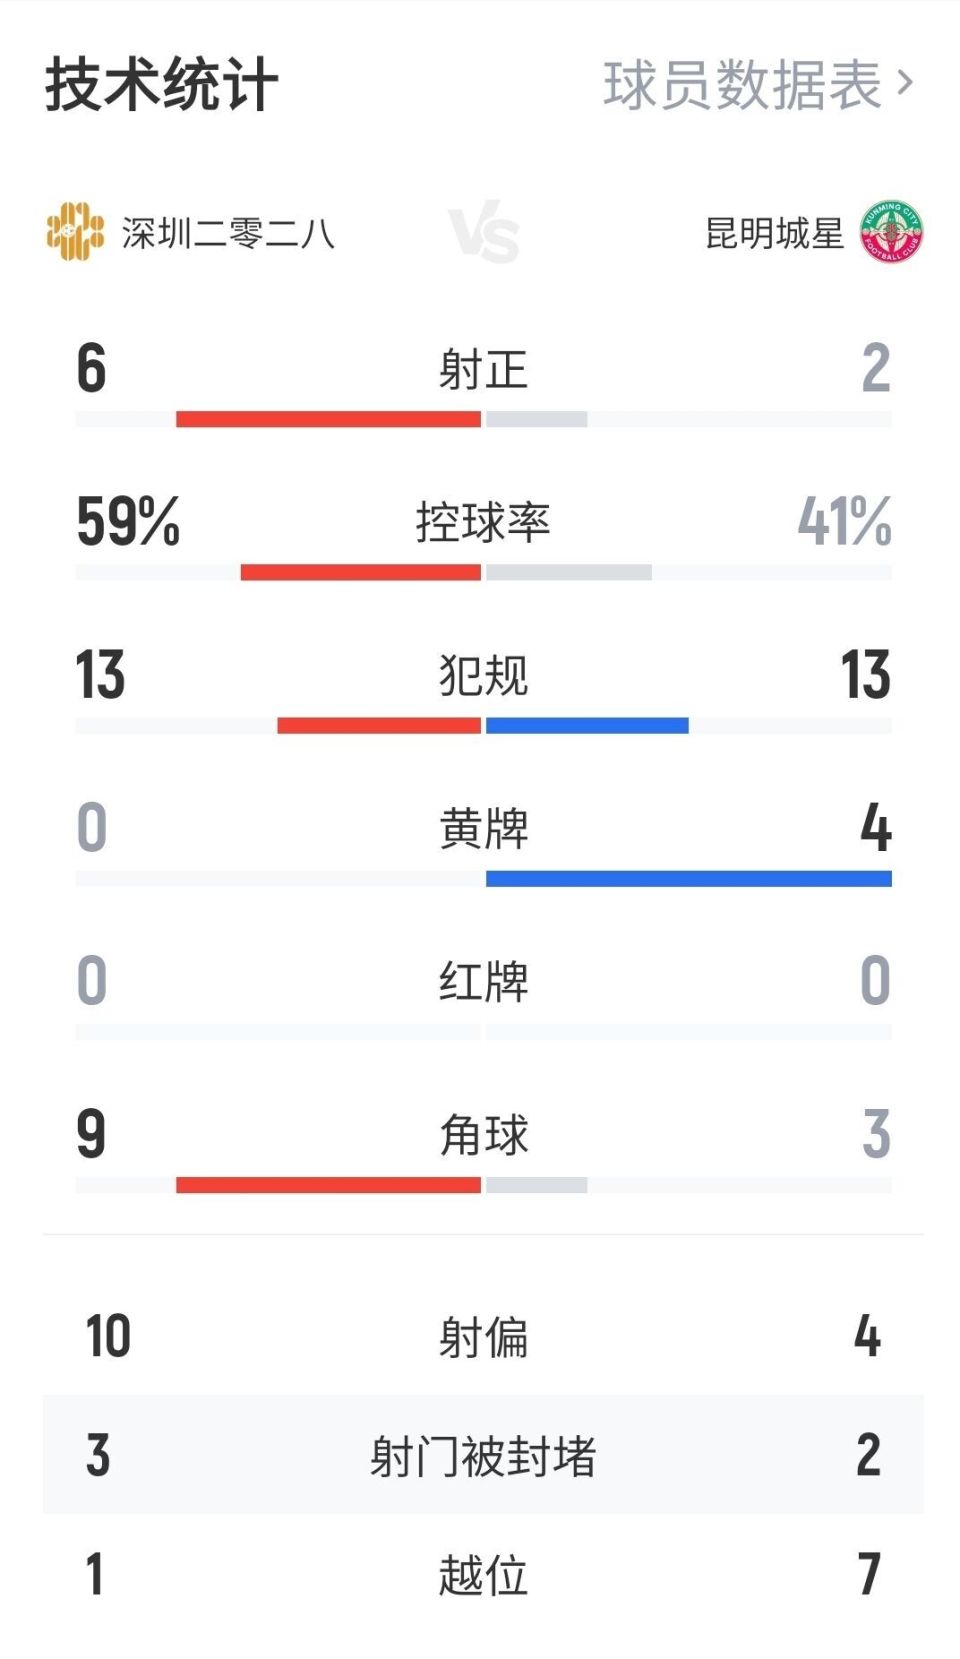Open the 昆明城星 team badge
Screen dimensions: 960x1659
point(891,232)
